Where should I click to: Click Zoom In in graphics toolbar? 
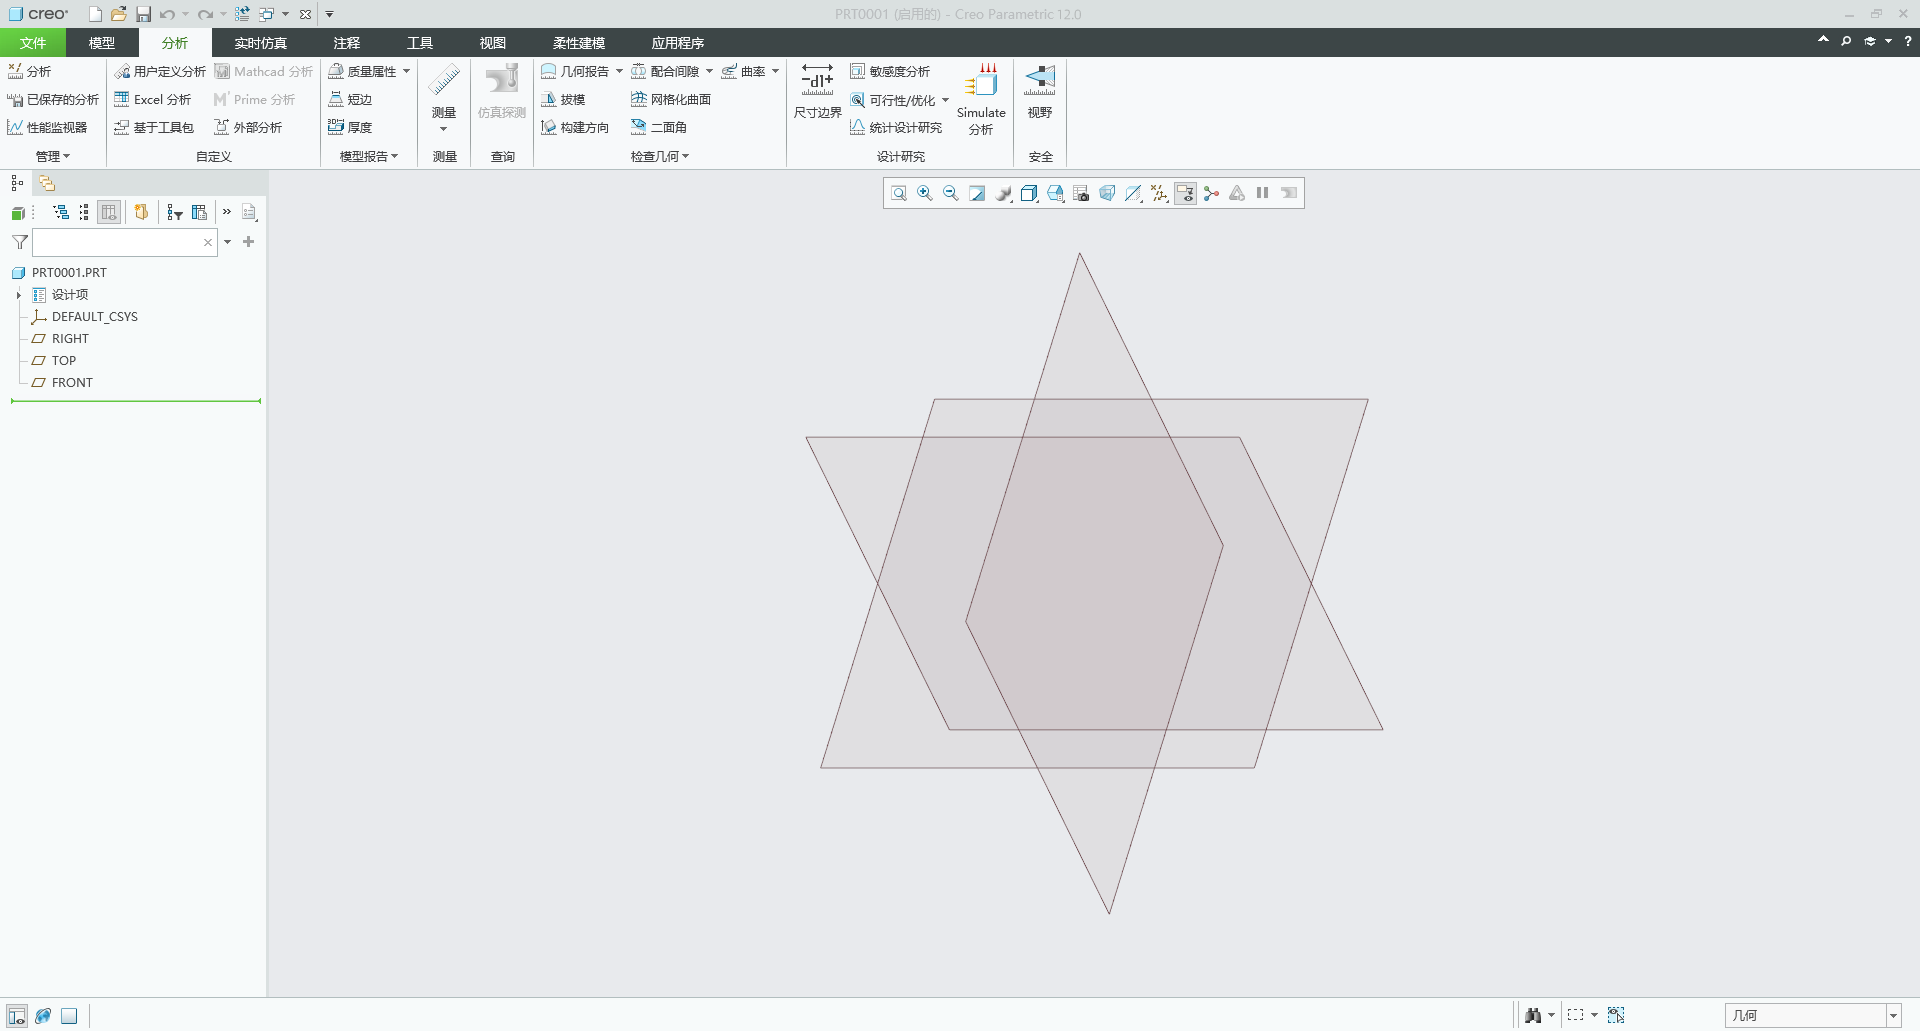pos(925,194)
